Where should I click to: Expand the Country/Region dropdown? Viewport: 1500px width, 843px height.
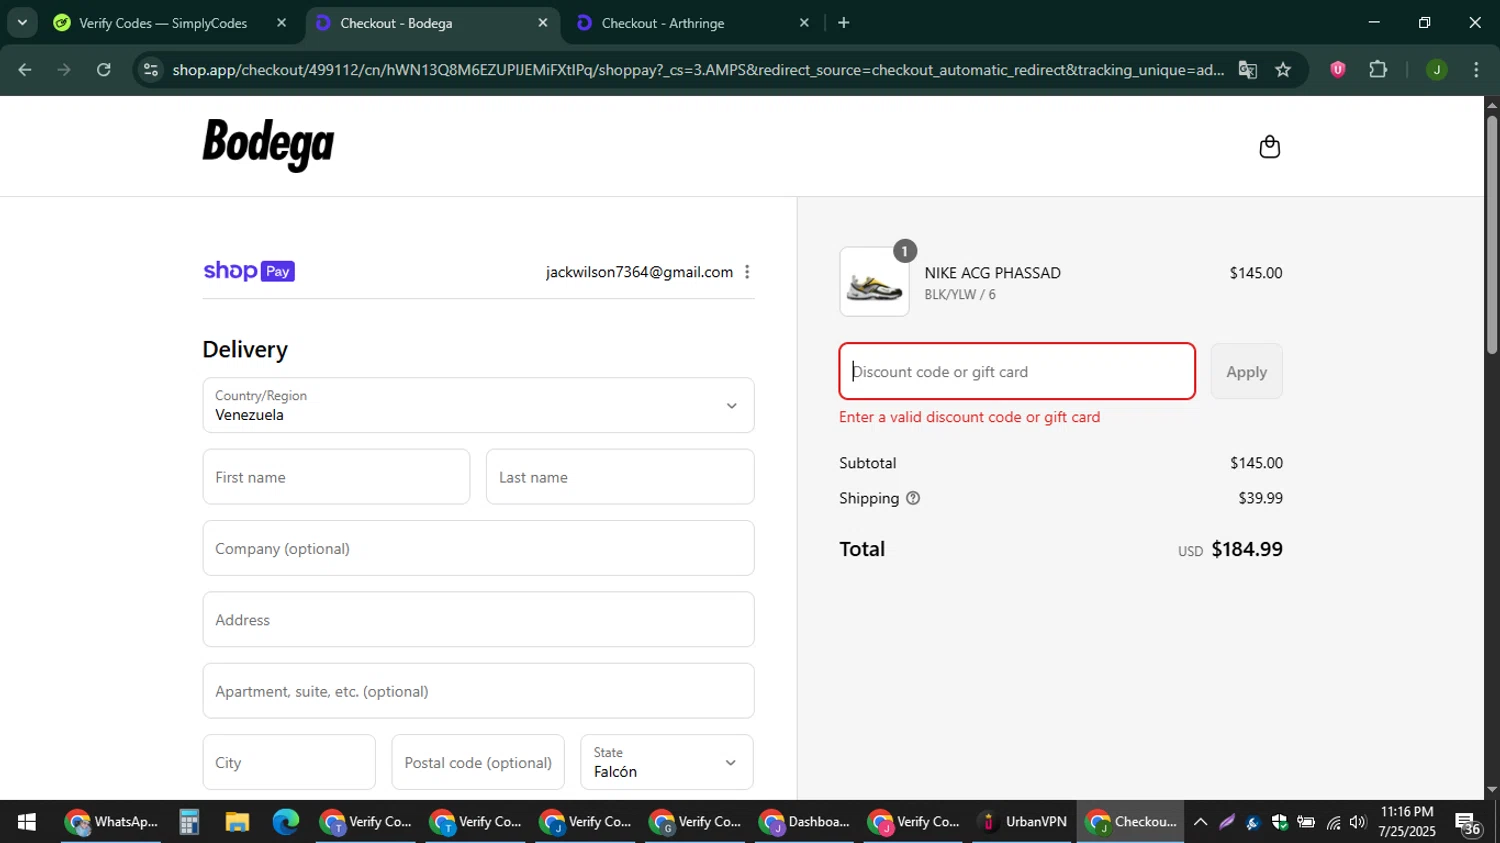tap(478, 405)
